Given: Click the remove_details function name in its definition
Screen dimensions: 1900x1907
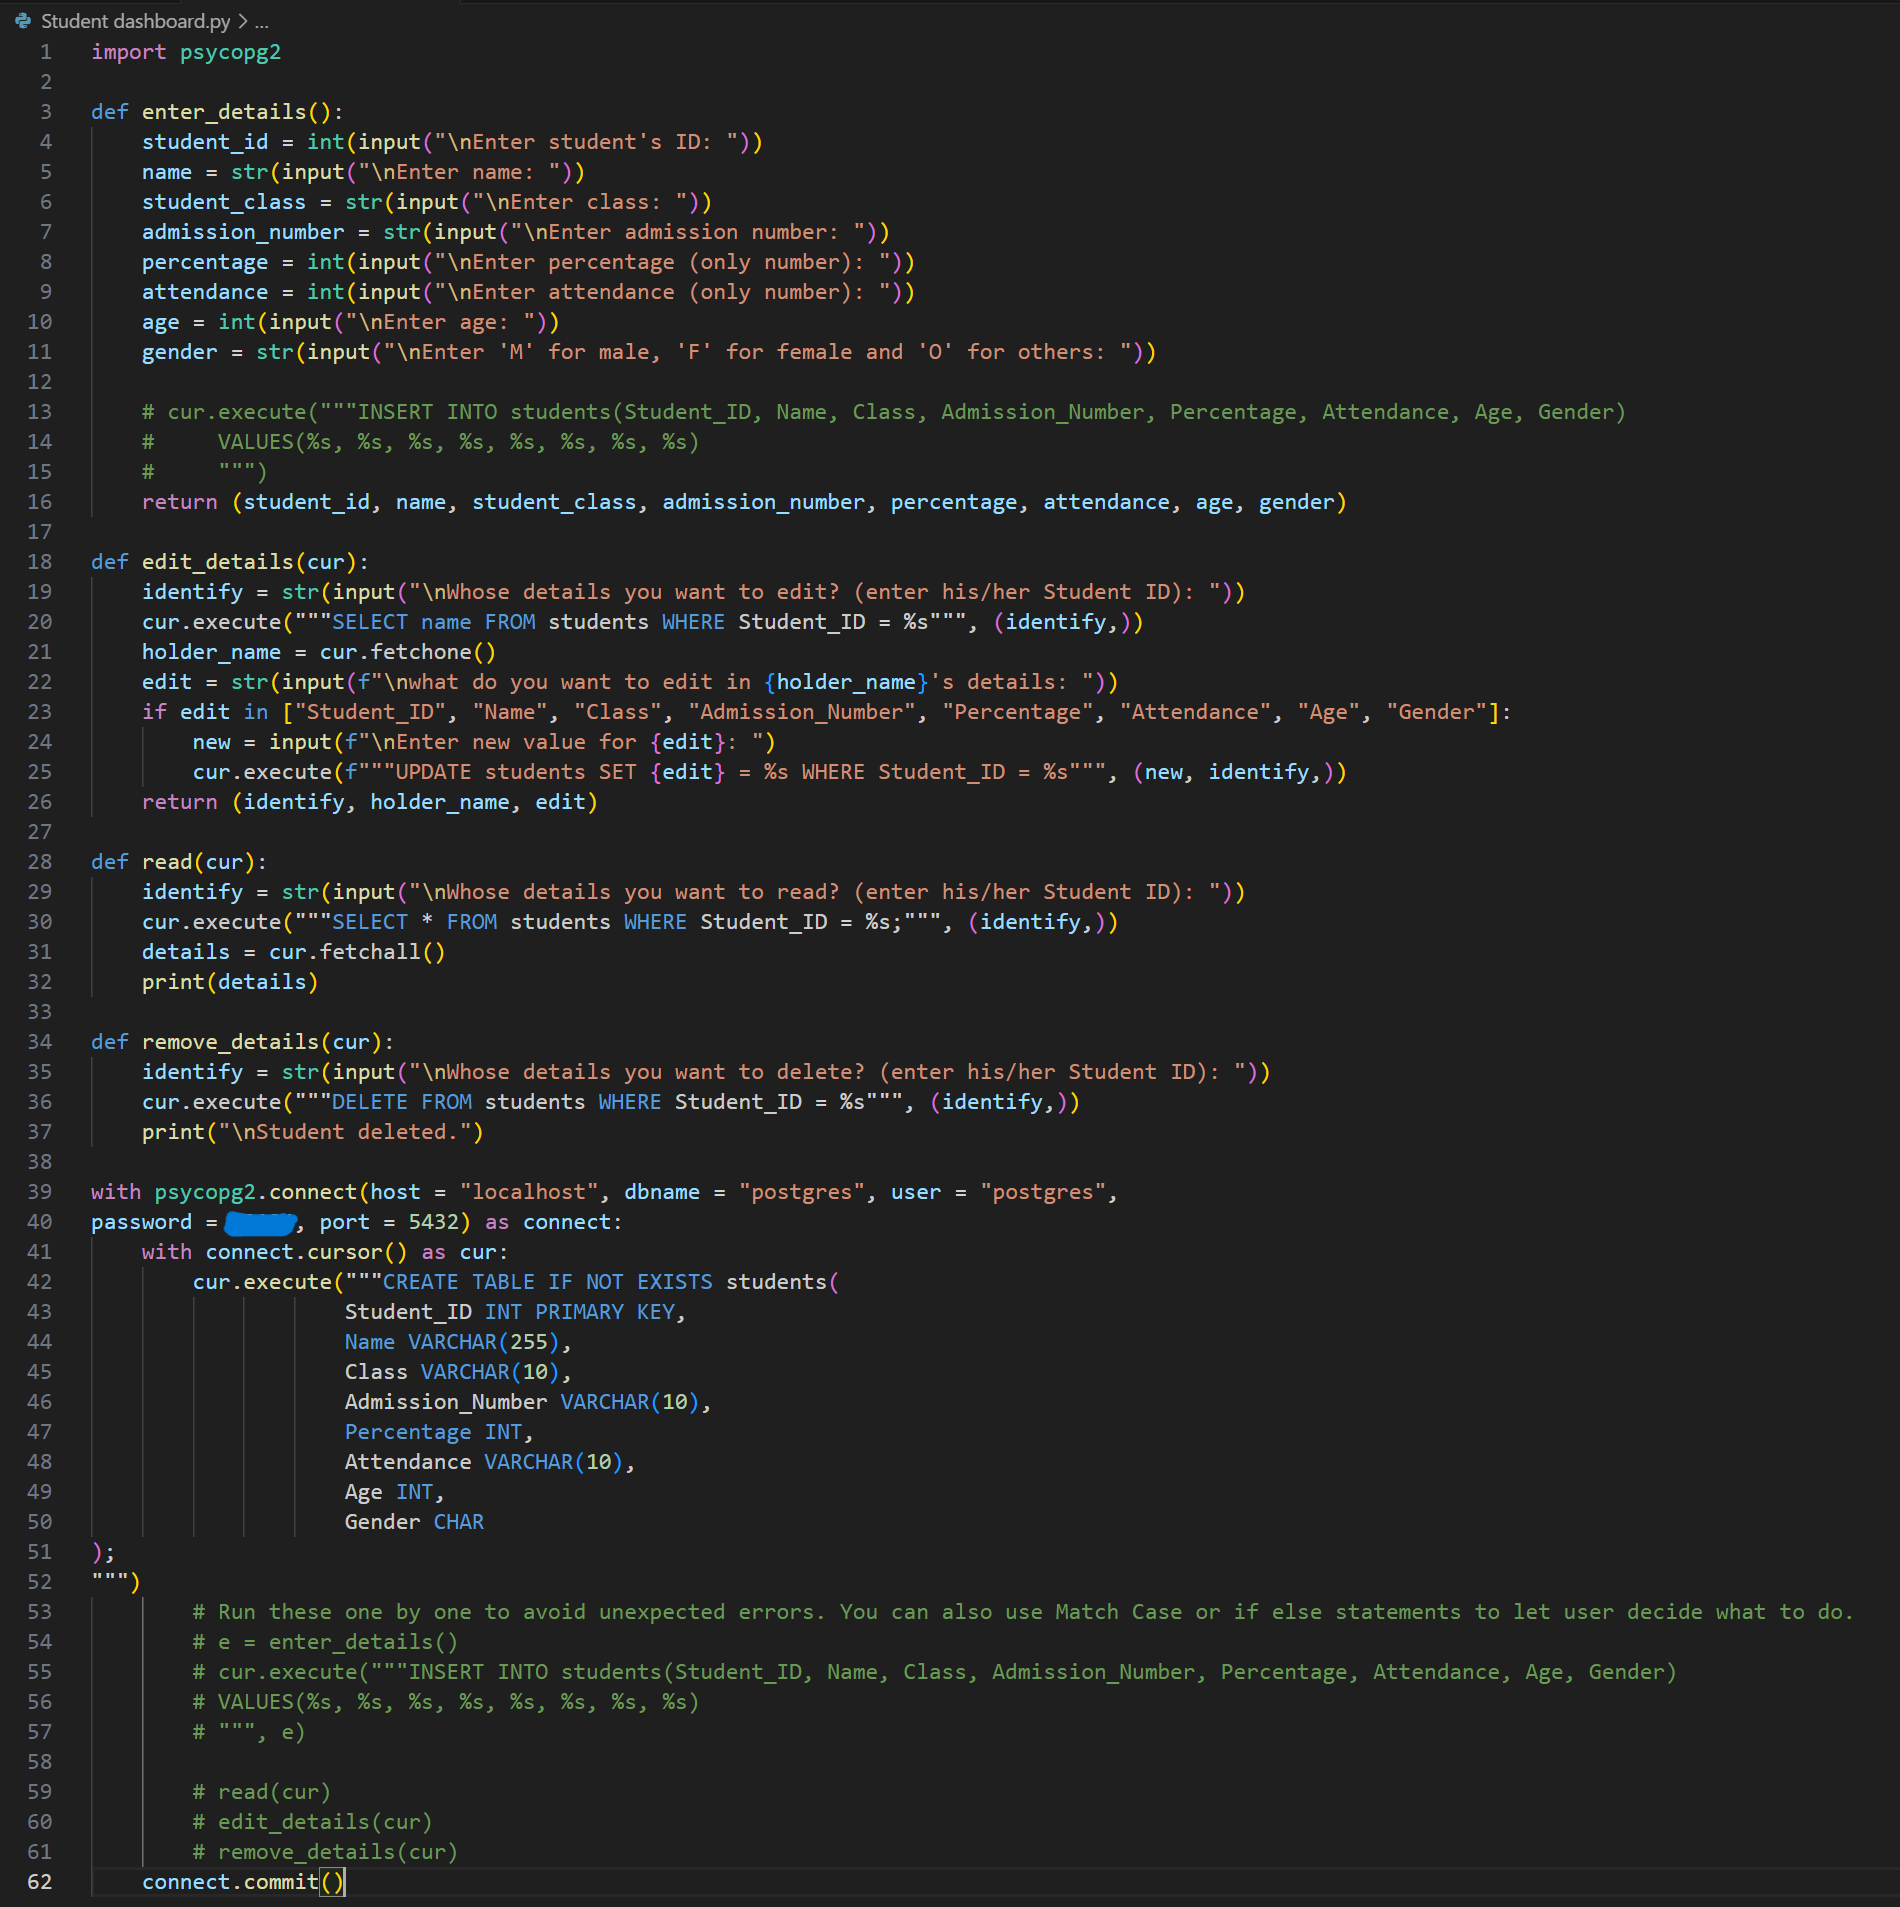Looking at the screenshot, I should pyautogui.click(x=230, y=1042).
